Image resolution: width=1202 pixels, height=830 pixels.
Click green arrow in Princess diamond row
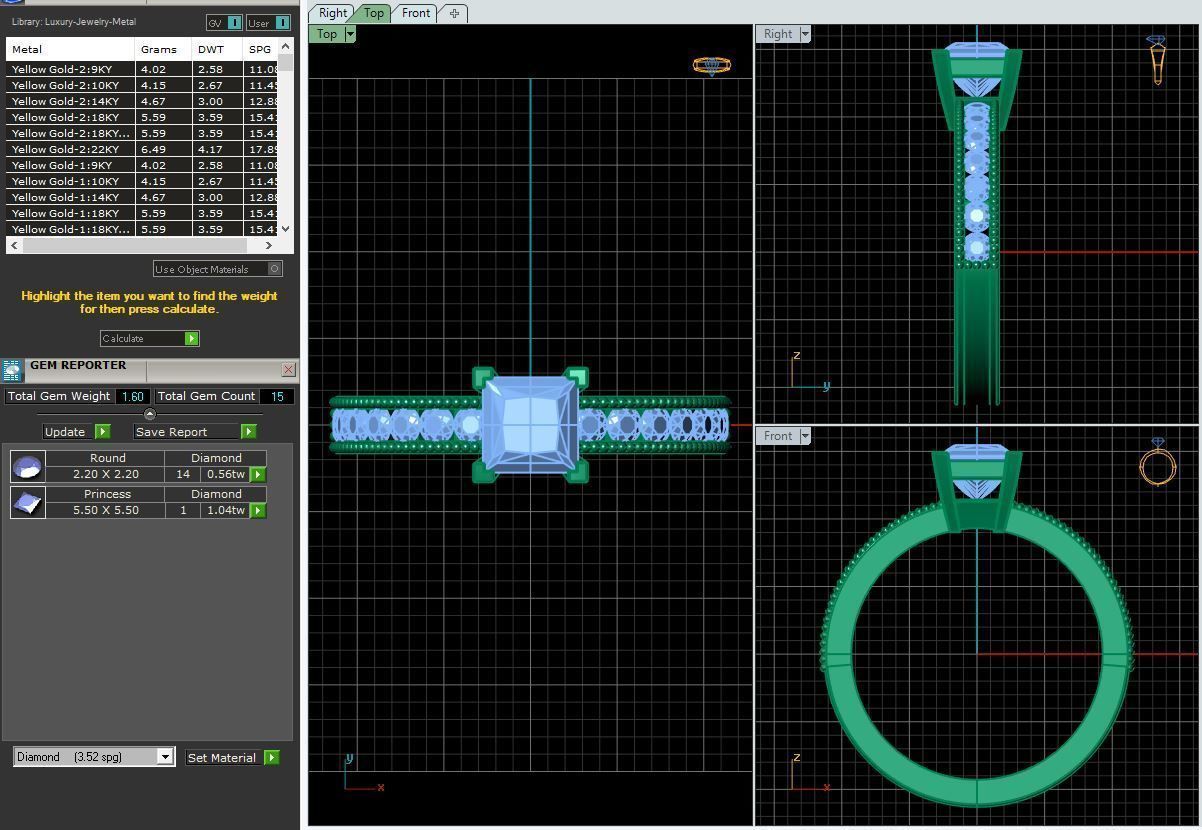click(x=258, y=510)
